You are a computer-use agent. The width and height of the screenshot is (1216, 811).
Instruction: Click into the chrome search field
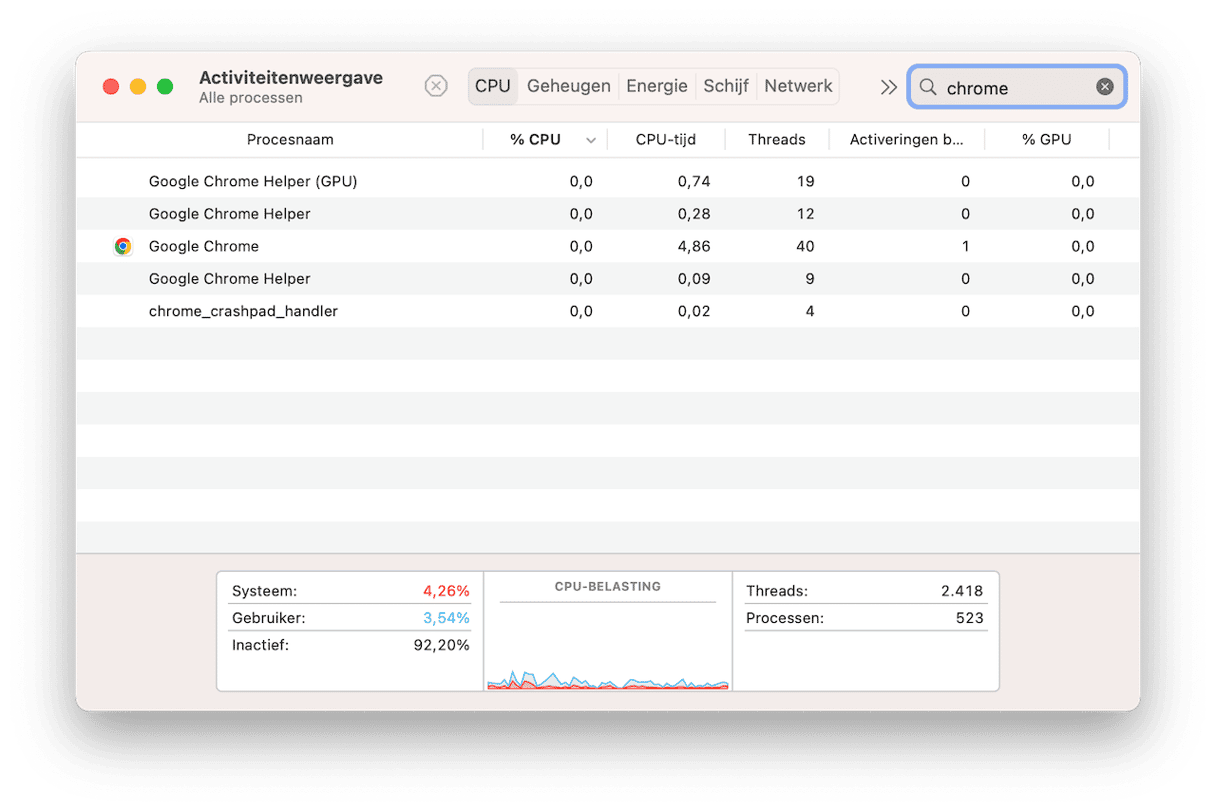[x=1017, y=87]
